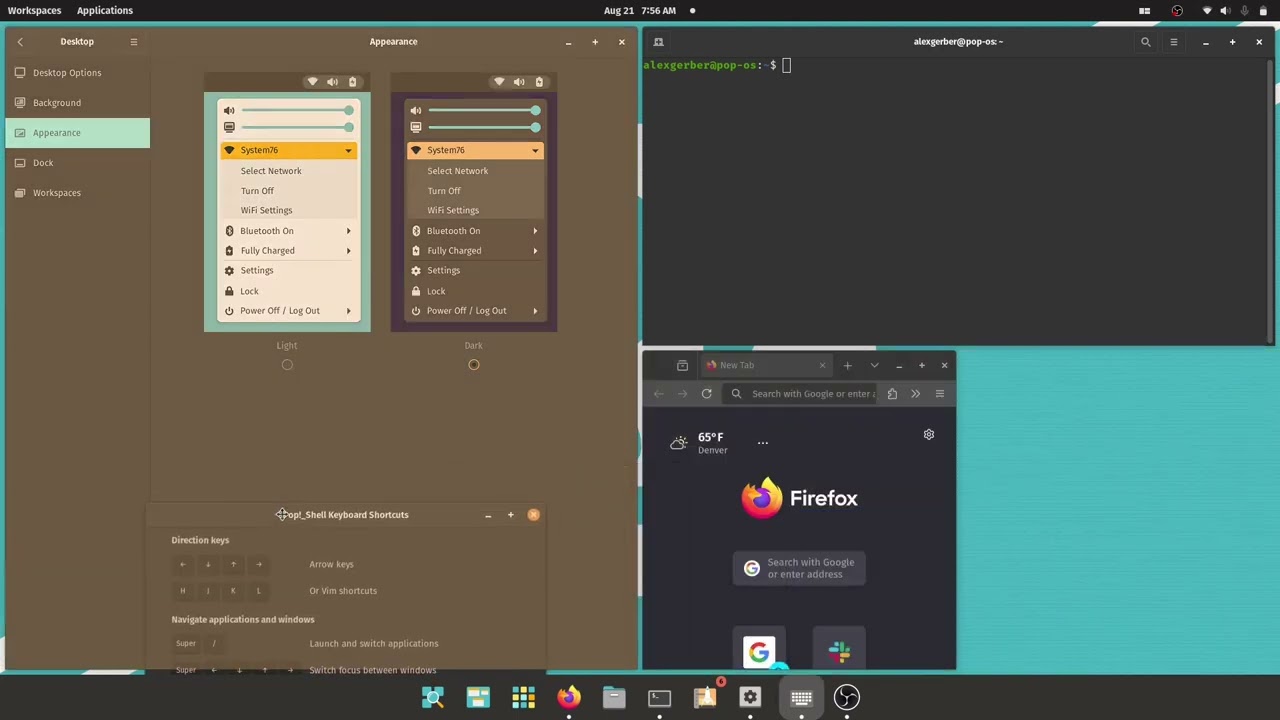
Task: Select the Light theme radio button
Action: coord(287,364)
